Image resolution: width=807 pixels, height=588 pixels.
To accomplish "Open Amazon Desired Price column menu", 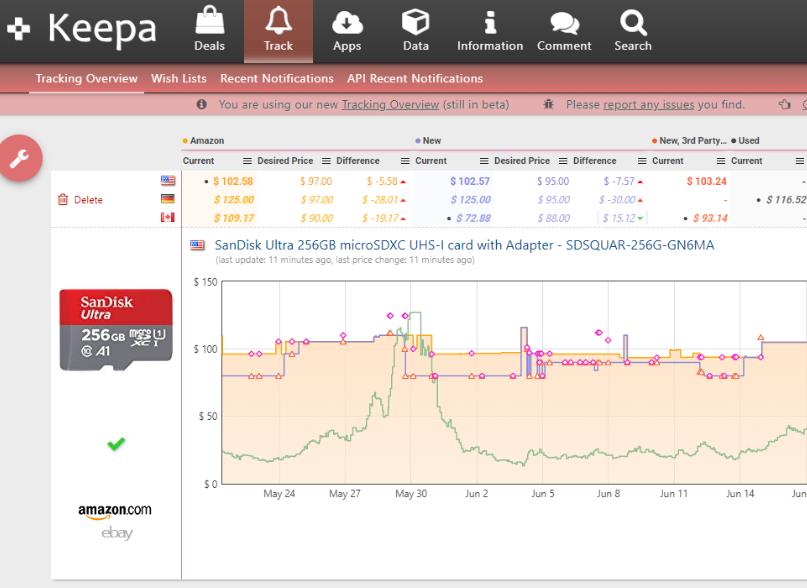I will pos(325,161).
